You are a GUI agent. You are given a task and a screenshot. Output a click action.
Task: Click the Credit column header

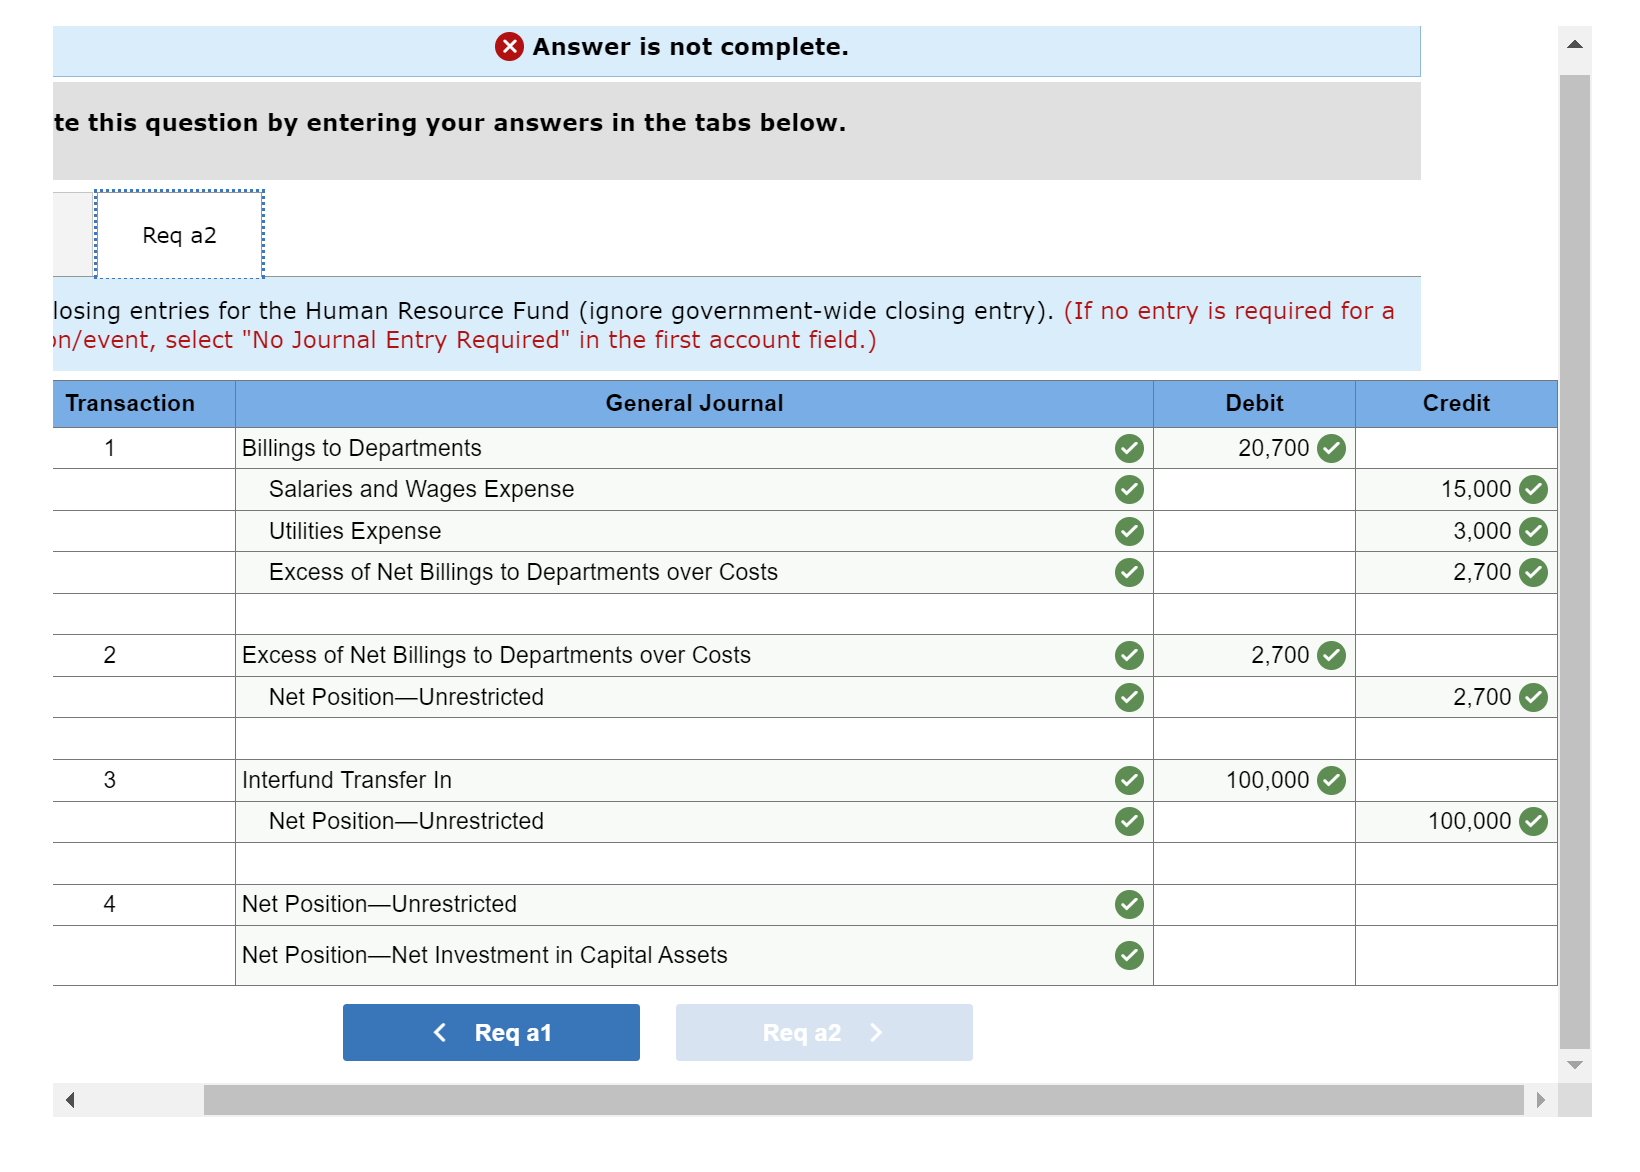click(1456, 403)
